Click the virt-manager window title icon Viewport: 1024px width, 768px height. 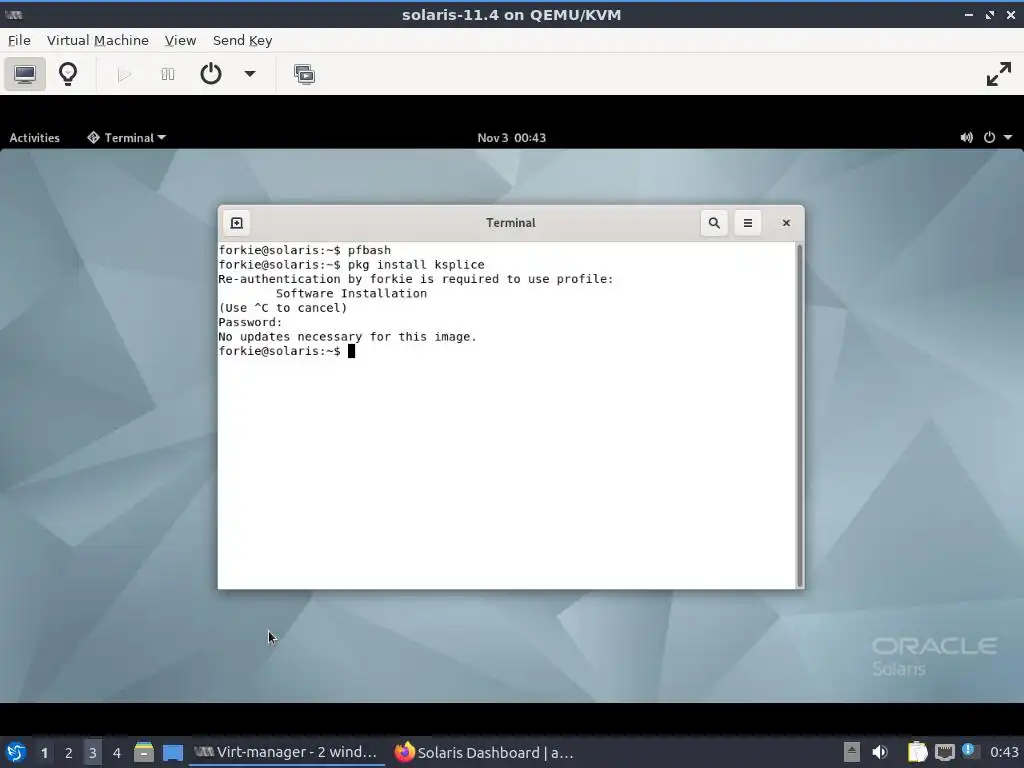pyautogui.click(x=13, y=14)
